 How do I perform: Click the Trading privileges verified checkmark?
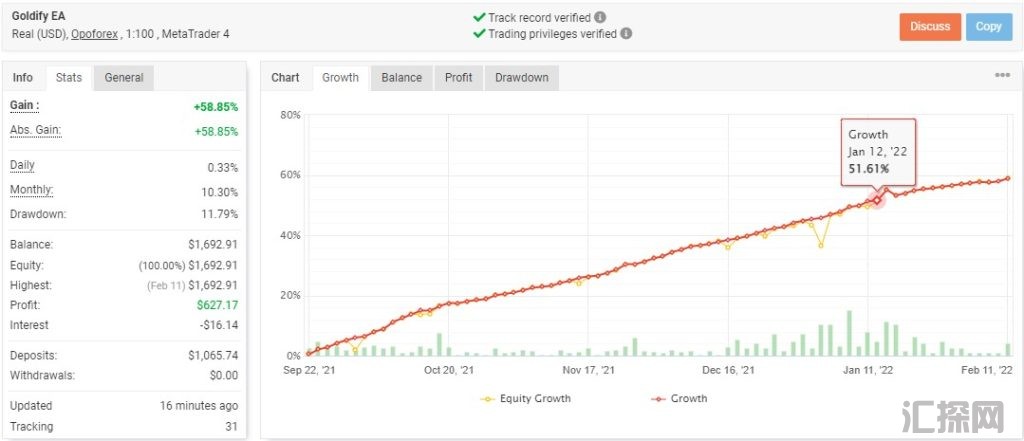[479, 33]
